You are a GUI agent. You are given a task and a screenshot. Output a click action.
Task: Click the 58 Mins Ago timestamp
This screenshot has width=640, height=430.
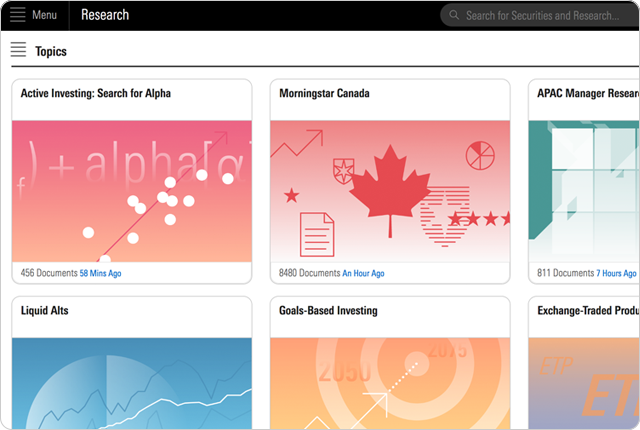tap(100, 273)
